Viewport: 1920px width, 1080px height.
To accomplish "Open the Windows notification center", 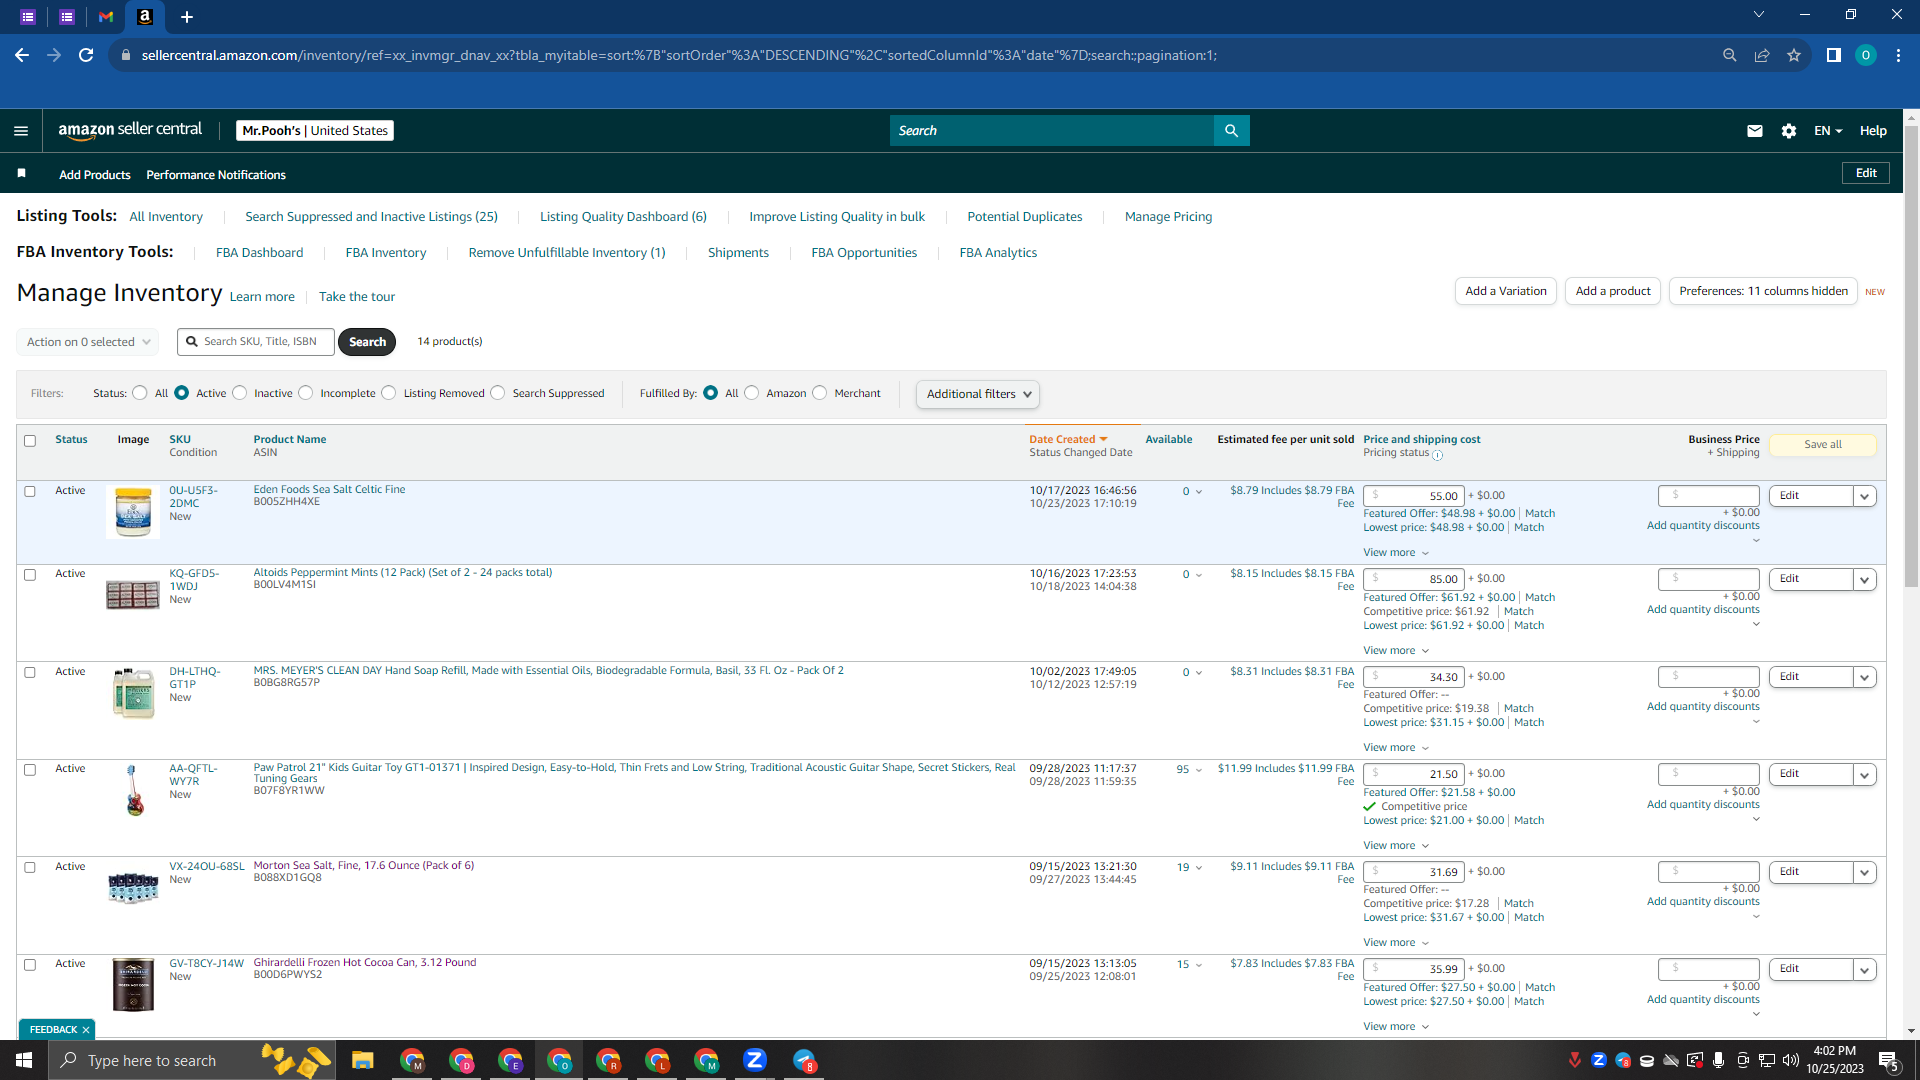I will tap(1888, 1060).
